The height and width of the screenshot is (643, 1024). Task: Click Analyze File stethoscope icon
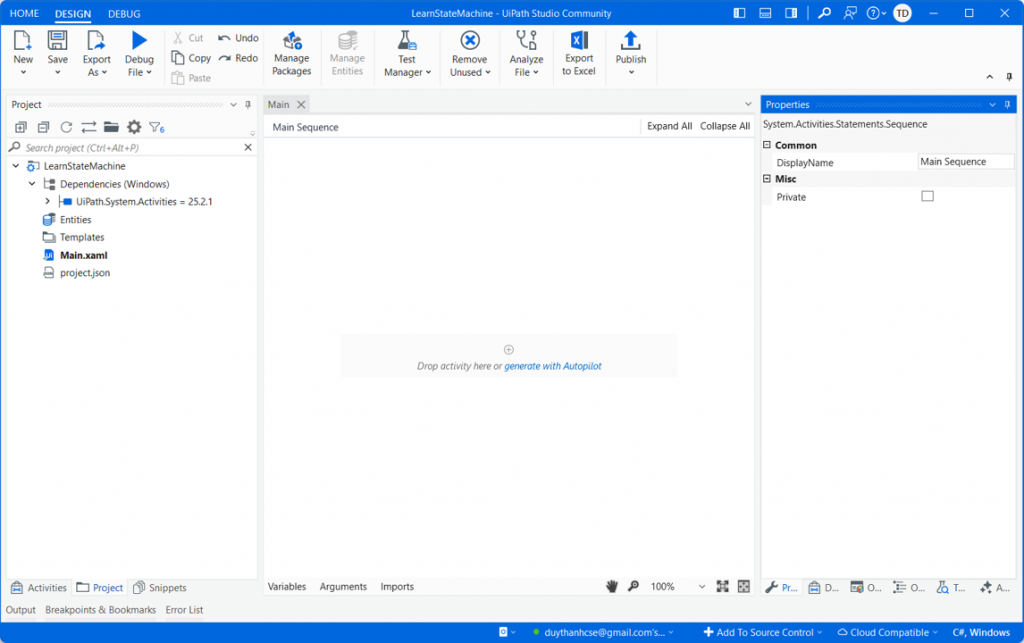[526, 41]
